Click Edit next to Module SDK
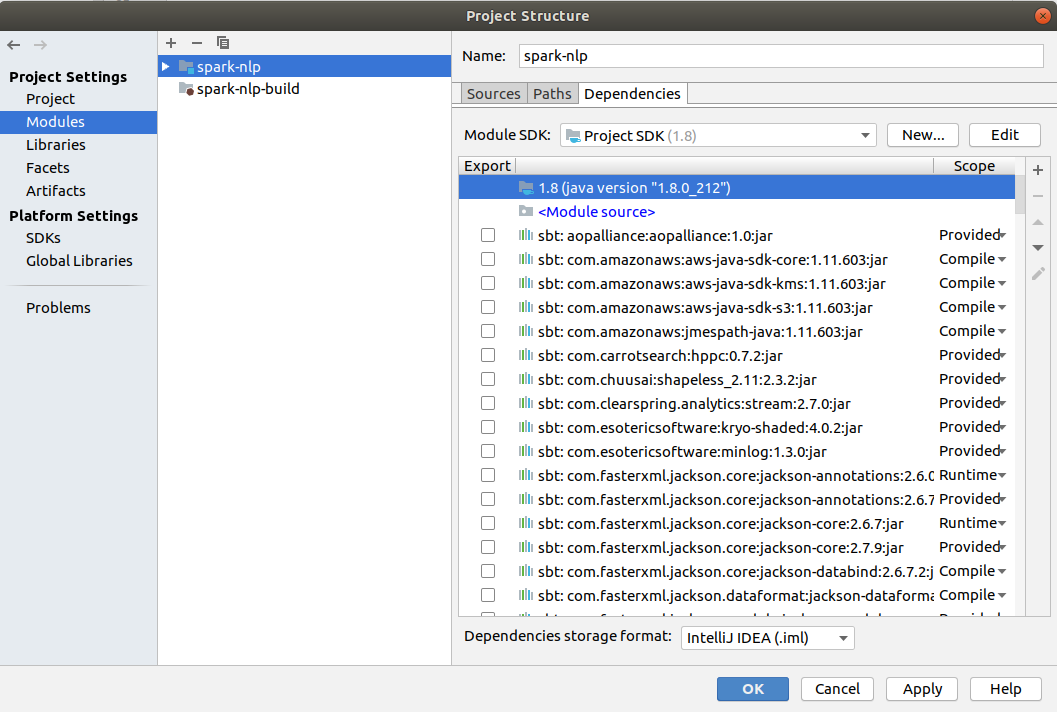This screenshot has width=1057, height=712. coord(1004,136)
